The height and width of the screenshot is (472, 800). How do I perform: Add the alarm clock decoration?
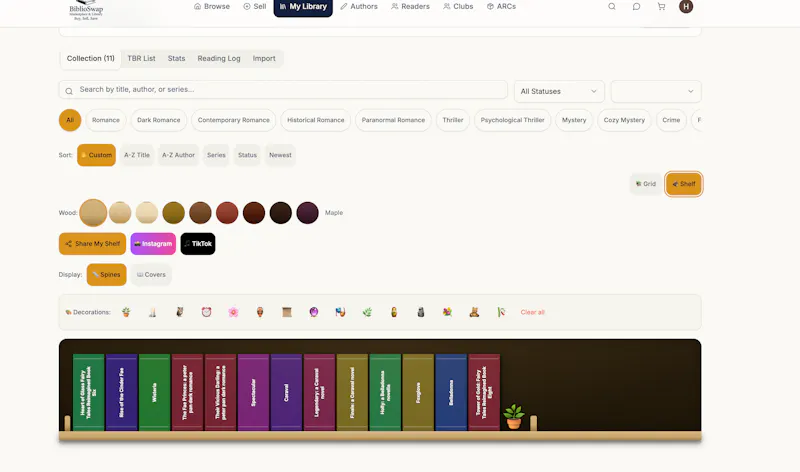coord(206,312)
